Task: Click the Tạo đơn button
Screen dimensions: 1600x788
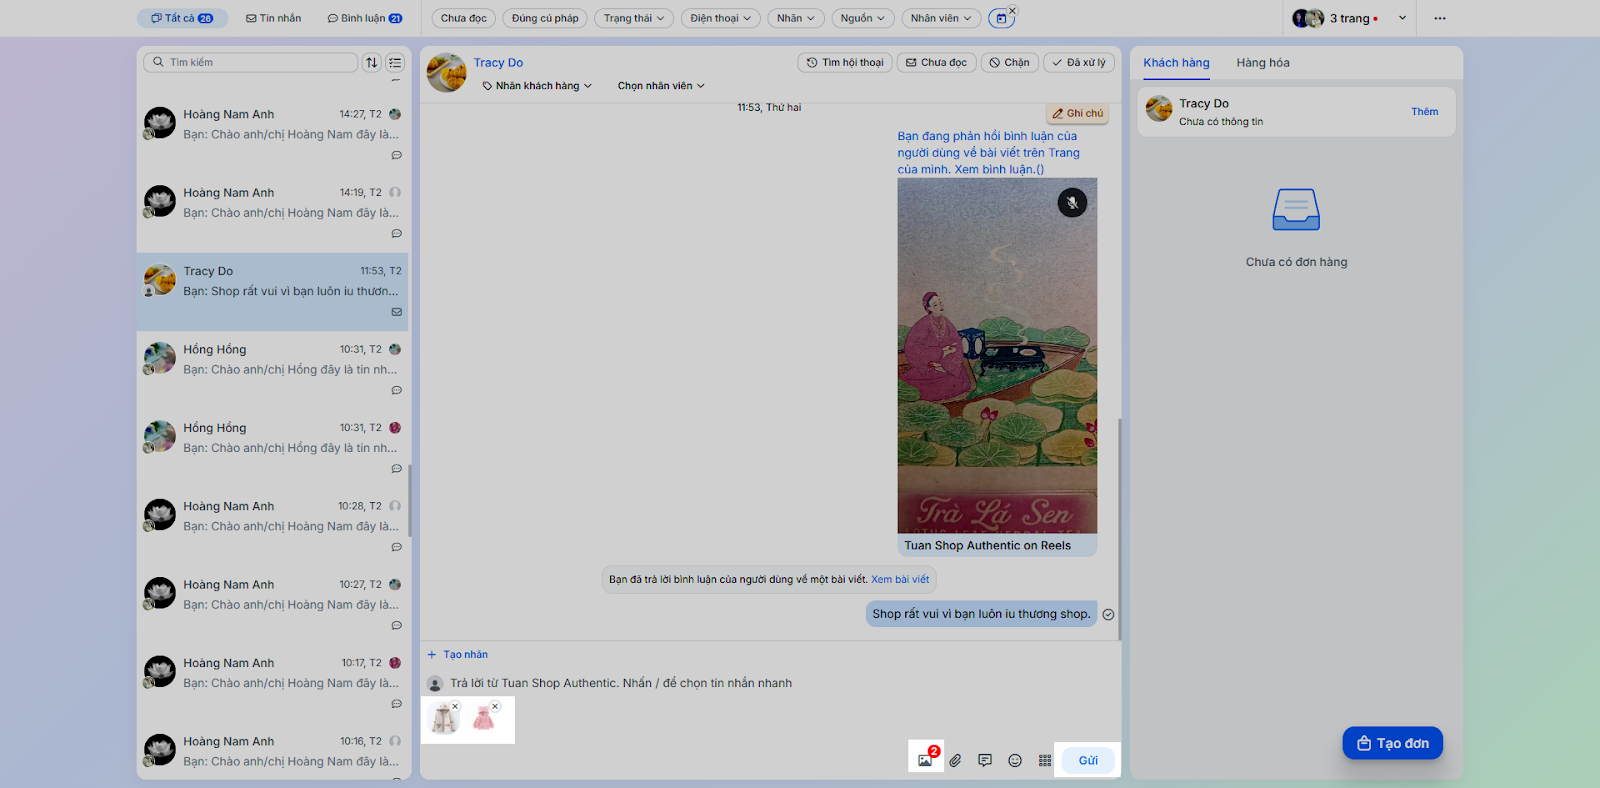Action: 1393,743
